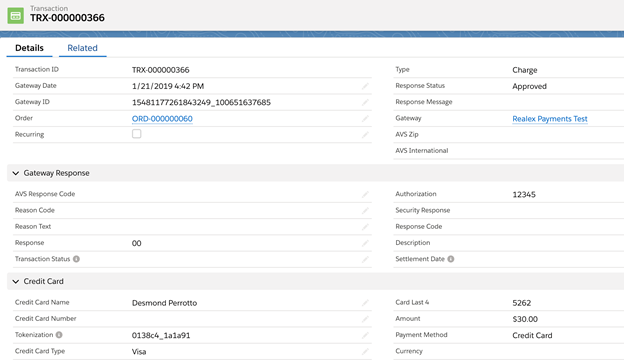The width and height of the screenshot is (624, 363).
Task: Collapse the Credit Card section
Action: pos(16,281)
